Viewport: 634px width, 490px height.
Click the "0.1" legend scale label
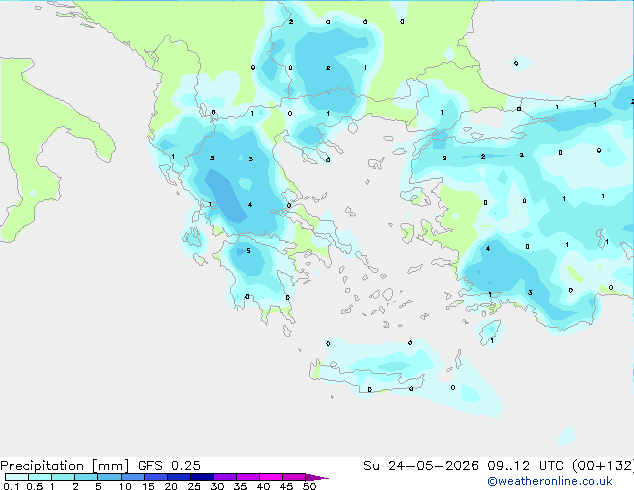[x=11, y=486]
